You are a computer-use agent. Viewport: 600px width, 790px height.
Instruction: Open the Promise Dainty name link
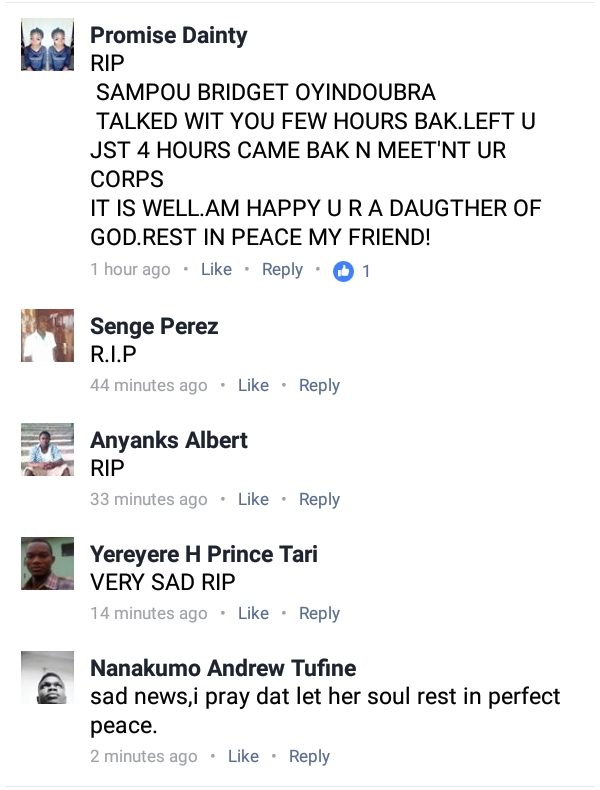[169, 36]
